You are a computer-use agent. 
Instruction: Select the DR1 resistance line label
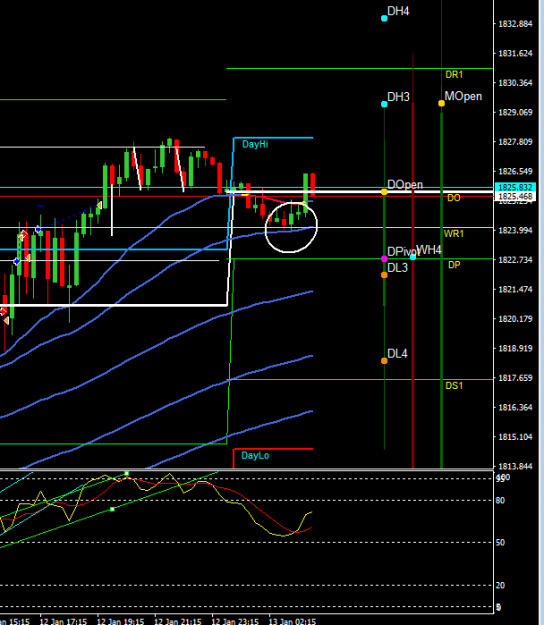(454, 75)
